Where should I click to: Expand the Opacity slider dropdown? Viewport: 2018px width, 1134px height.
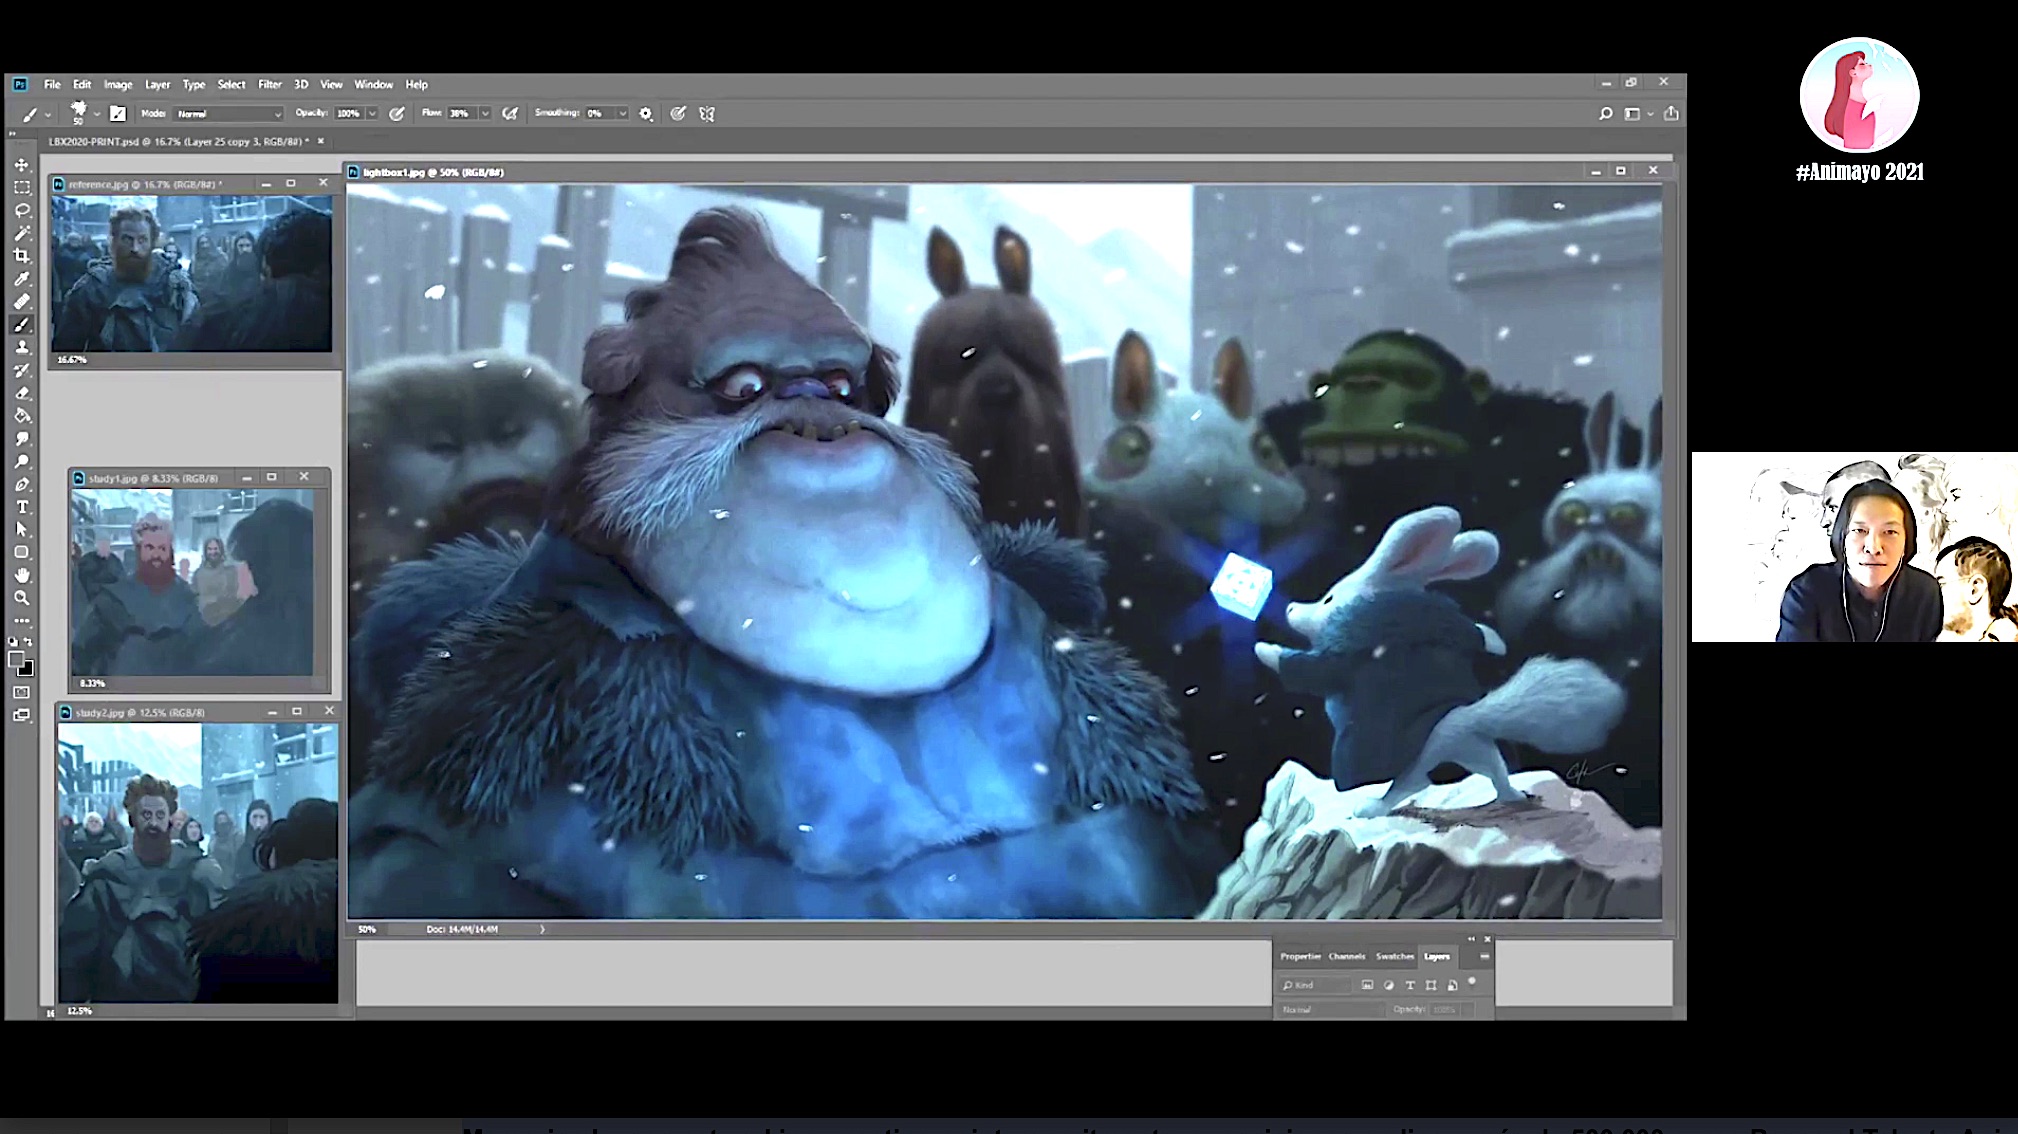coord(372,114)
